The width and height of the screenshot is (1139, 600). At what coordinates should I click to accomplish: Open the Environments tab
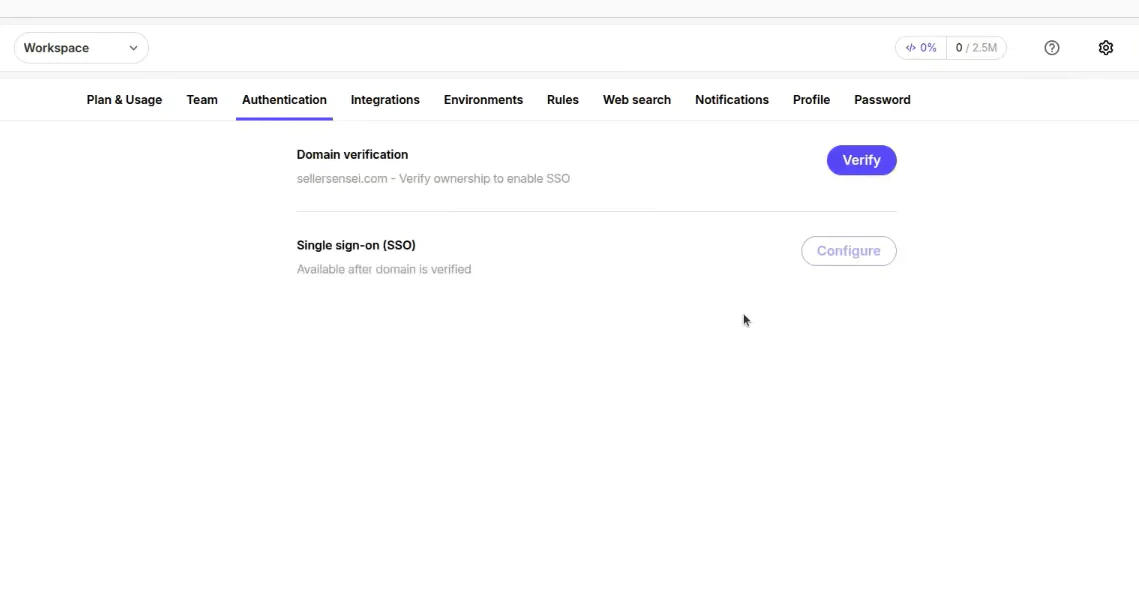pyautogui.click(x=483, y=100)
